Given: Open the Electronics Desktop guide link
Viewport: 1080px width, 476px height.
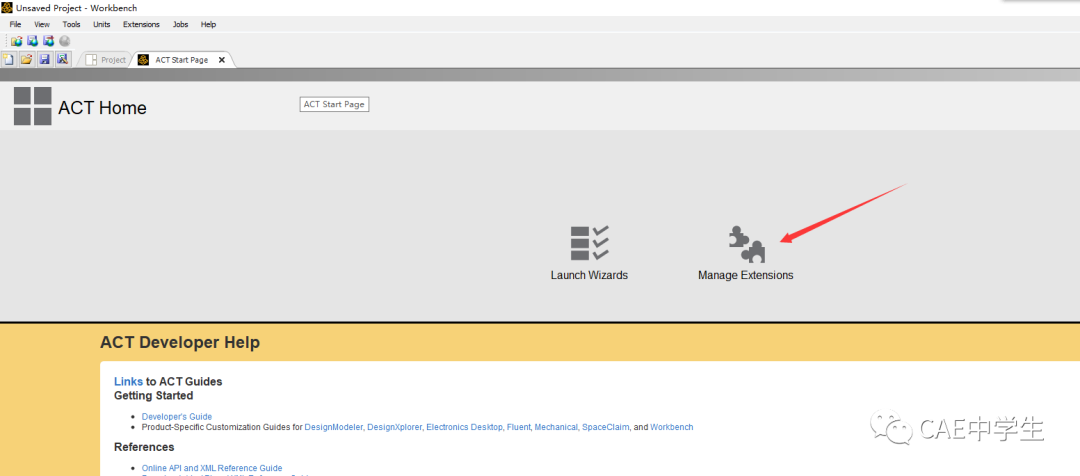Looking at the screenshot, I should click(x=464, y=427).
